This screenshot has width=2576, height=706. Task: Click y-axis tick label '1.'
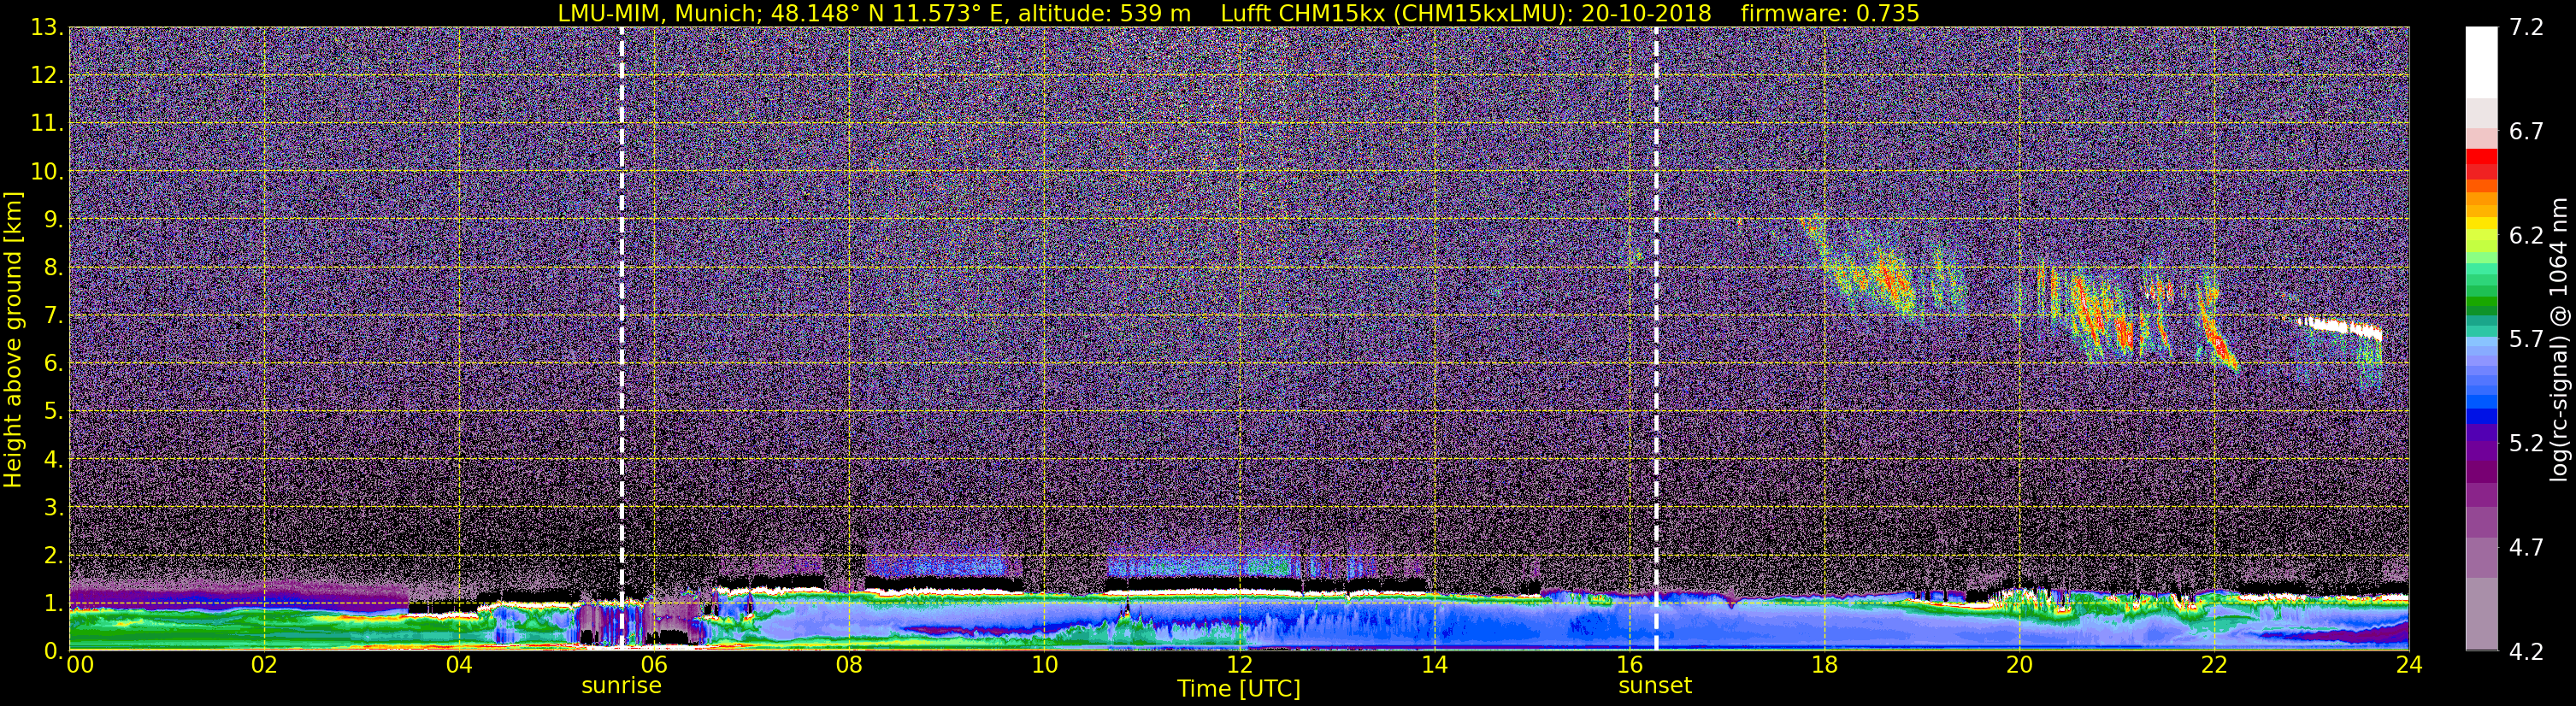[53, 603]
